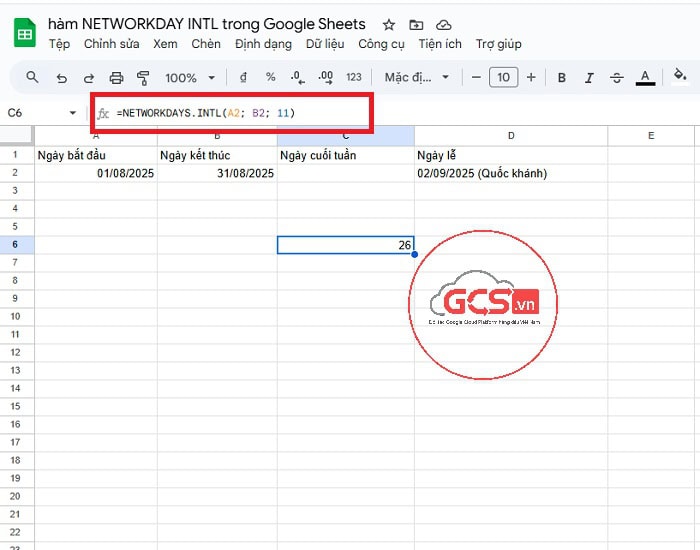Click the move to folder icon
Image resolution: width=700 pixels, height=550 pixels.
tap(417, 24)
